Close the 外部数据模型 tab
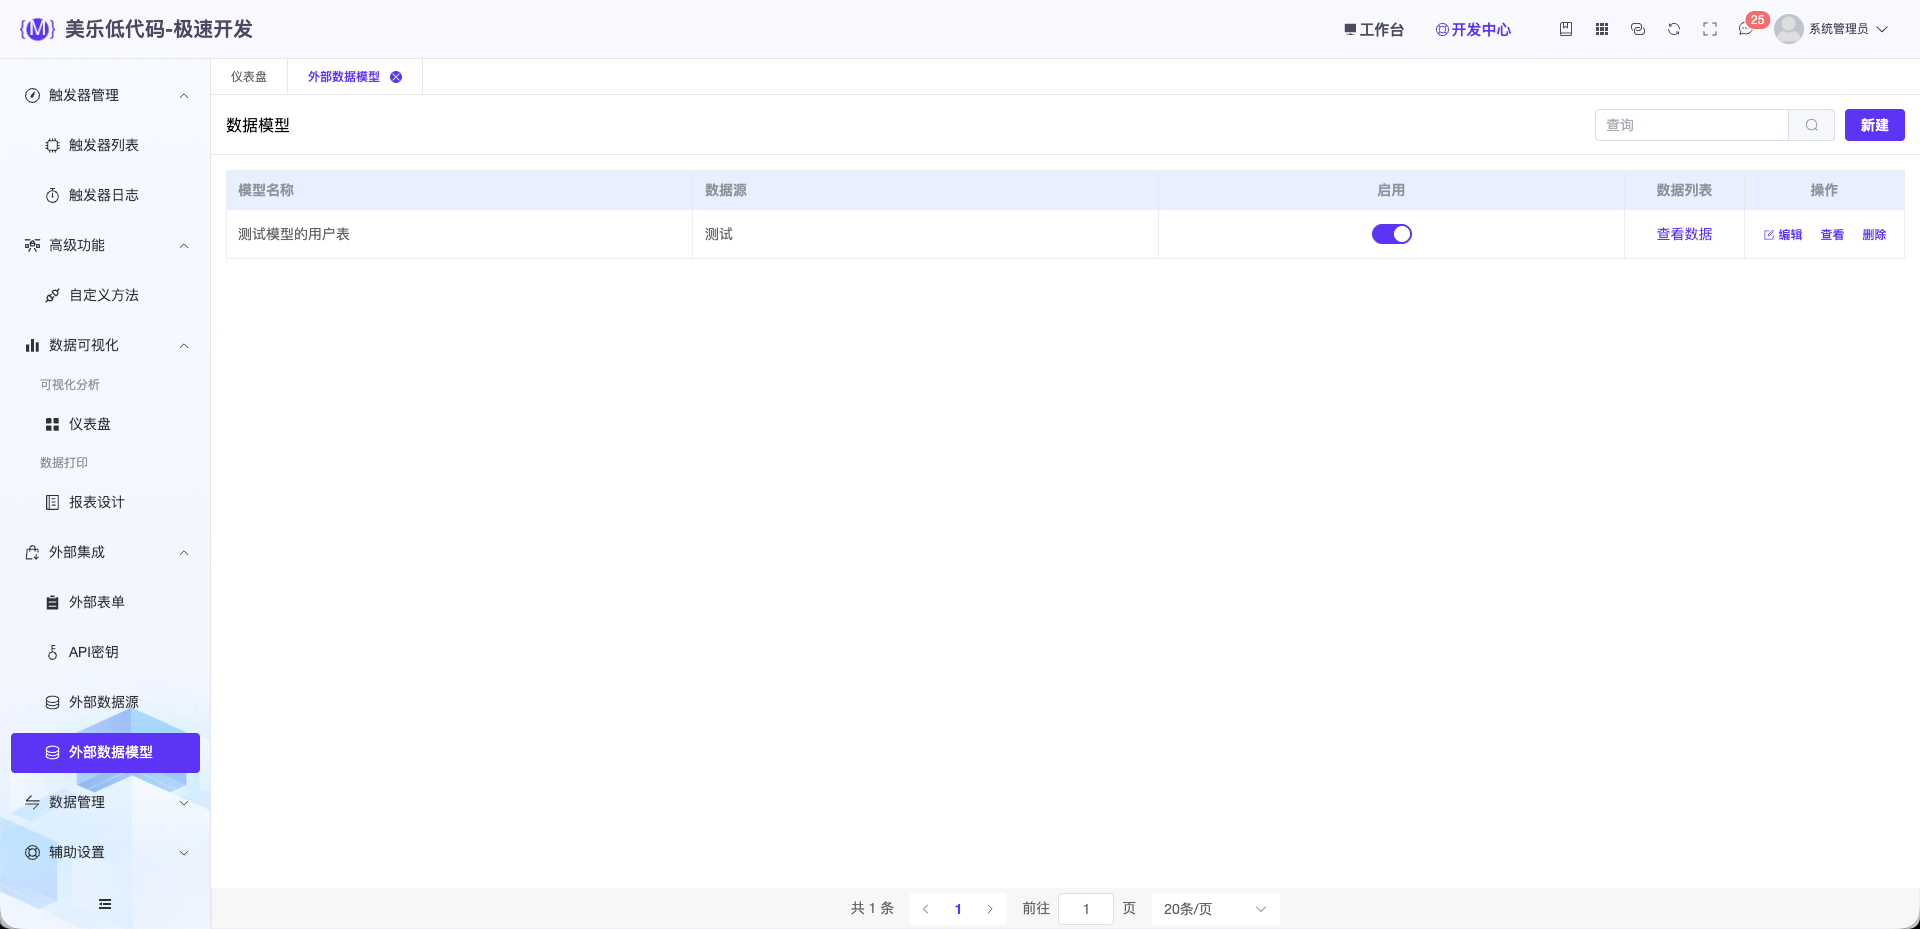This screenshot has width=1920, height=929. tap(396, 77)
